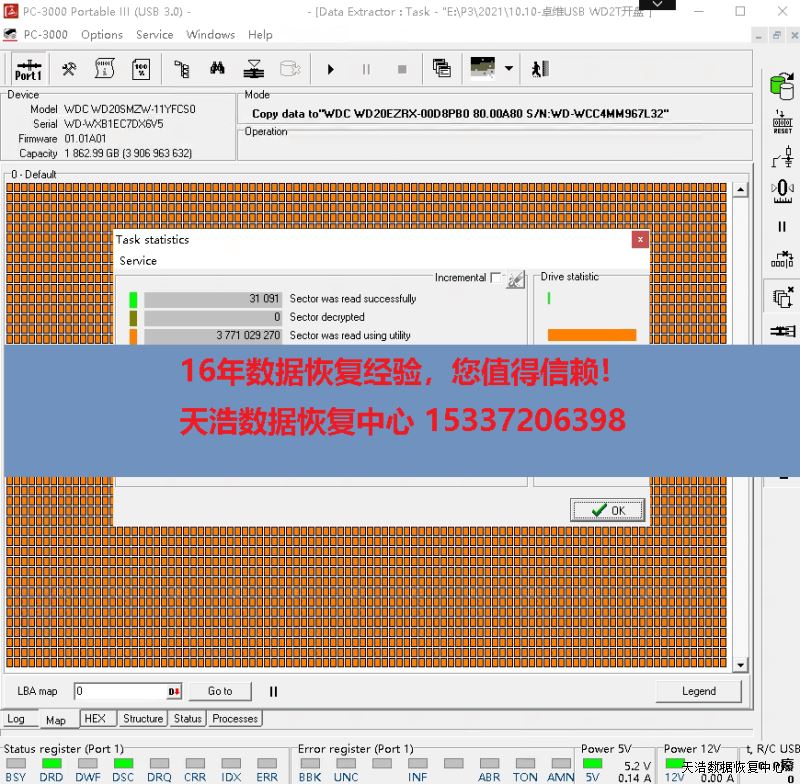Toggle the Incremental checkbox

tap(496, 278)
